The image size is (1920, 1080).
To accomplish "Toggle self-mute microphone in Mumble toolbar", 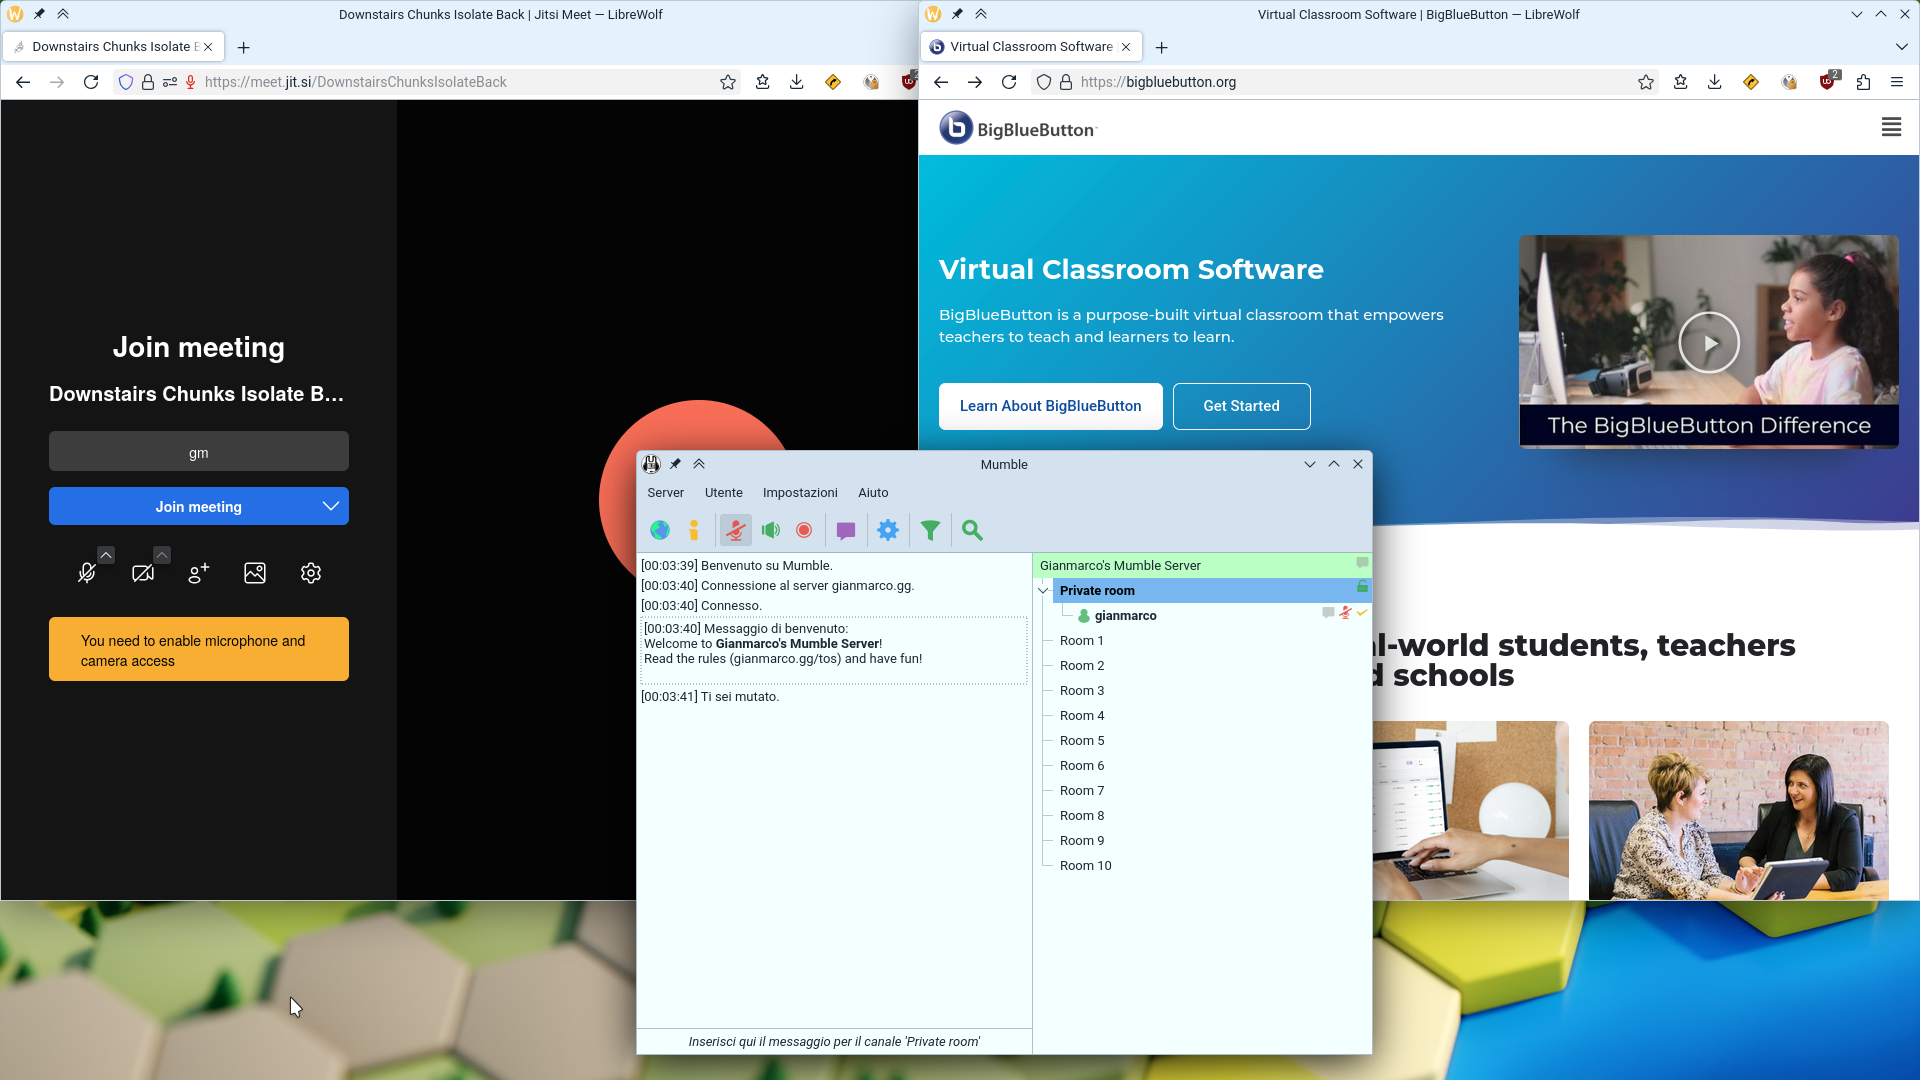I will pyautogui.click(x=736, y=531).
